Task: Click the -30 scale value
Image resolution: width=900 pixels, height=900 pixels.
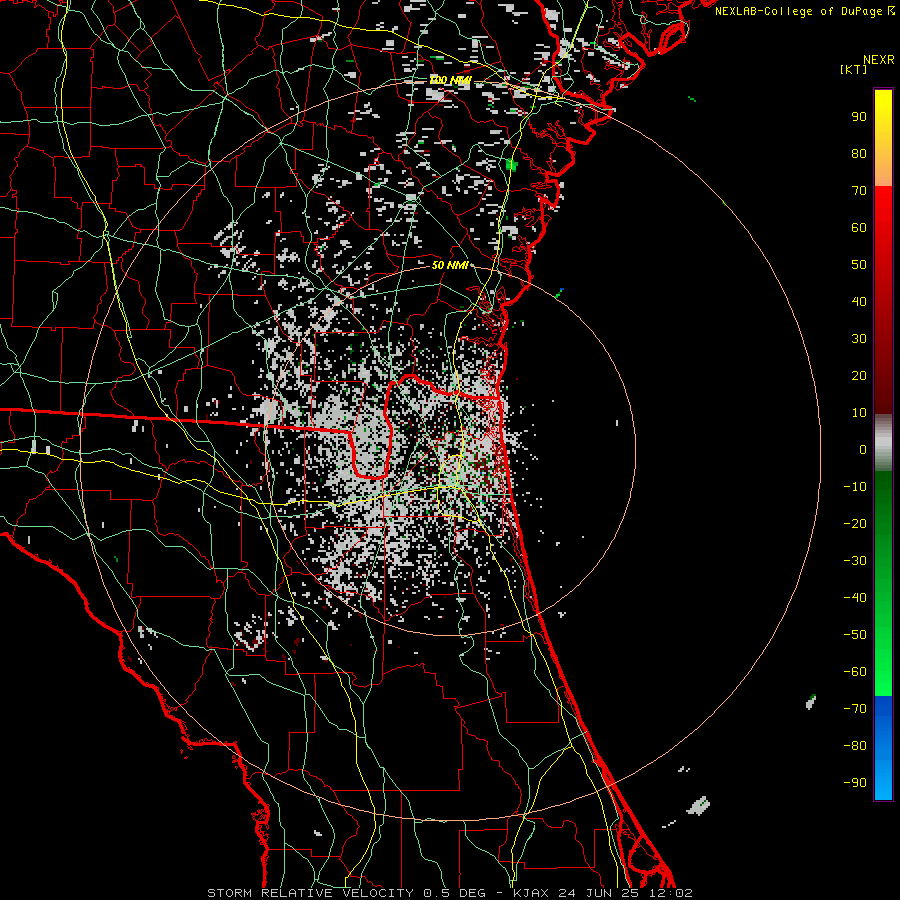Action: 855,561
